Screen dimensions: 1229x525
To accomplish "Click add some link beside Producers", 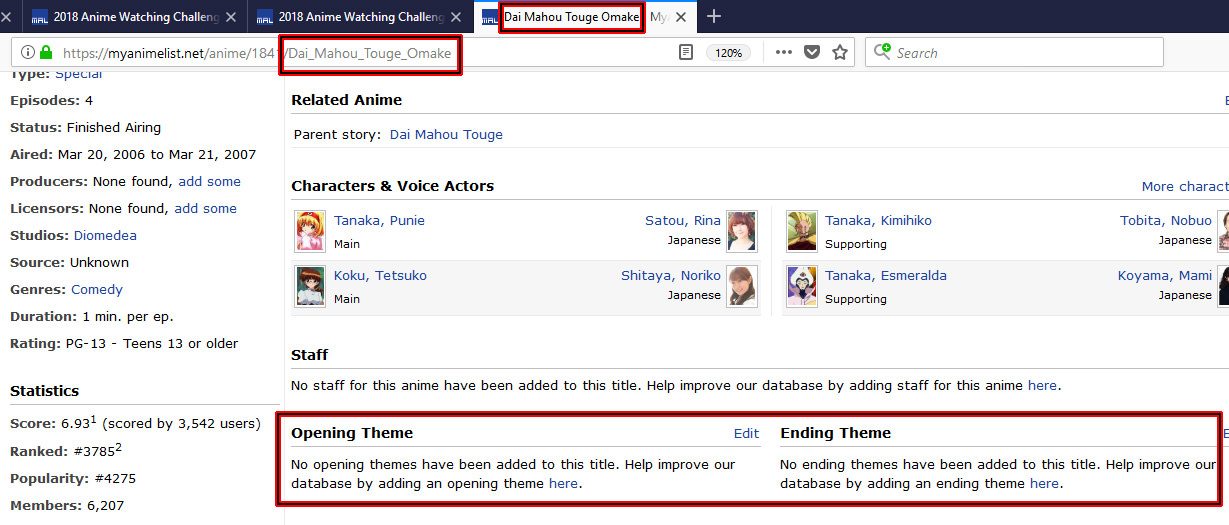I will tap(209, 181).
